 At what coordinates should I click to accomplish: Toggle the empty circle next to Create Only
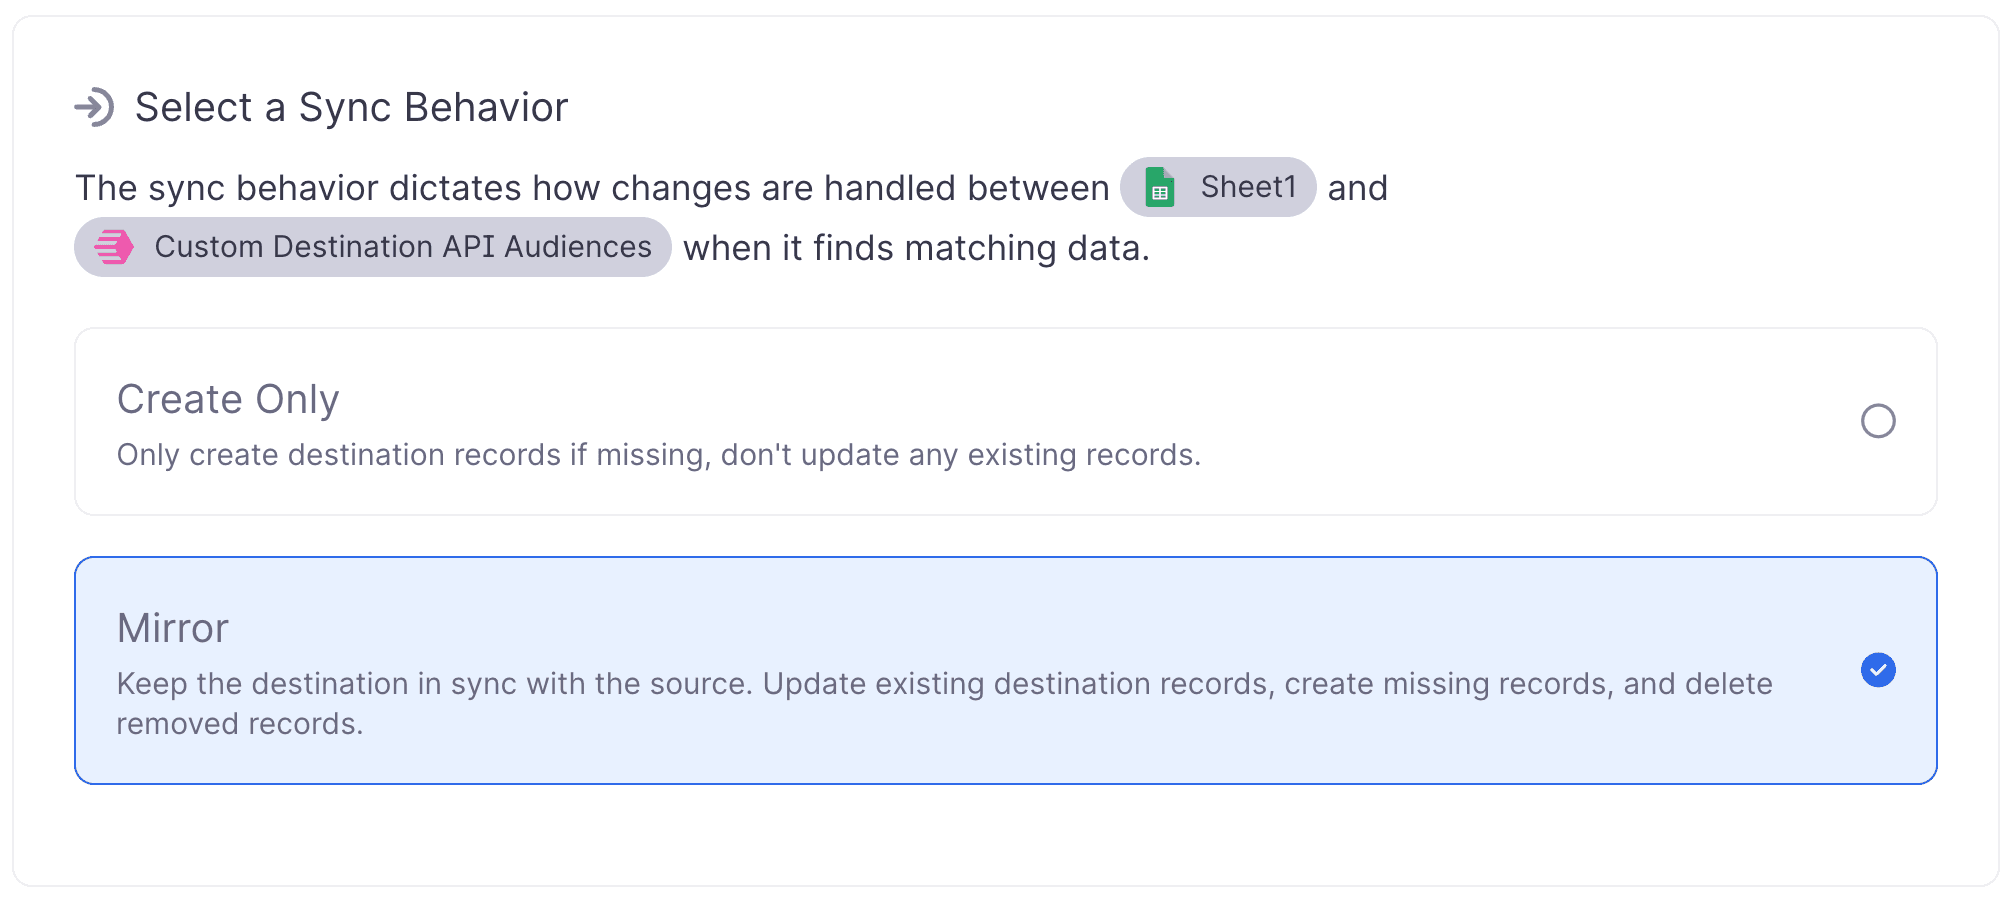click(x=1879, y=421)
